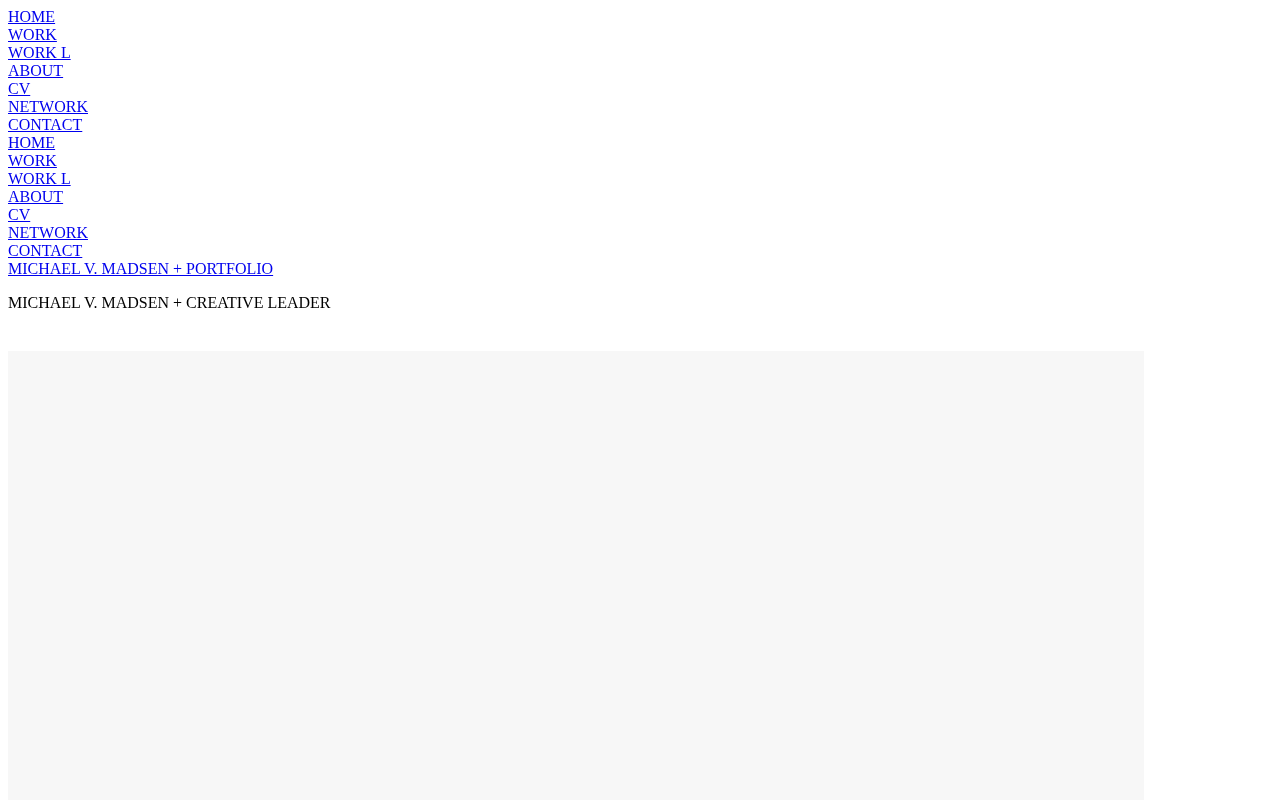This screenshot has height=800, width=1280.
Task: Click the text CREATIVE LEADER in the tagline
Action: click(258, 303)
